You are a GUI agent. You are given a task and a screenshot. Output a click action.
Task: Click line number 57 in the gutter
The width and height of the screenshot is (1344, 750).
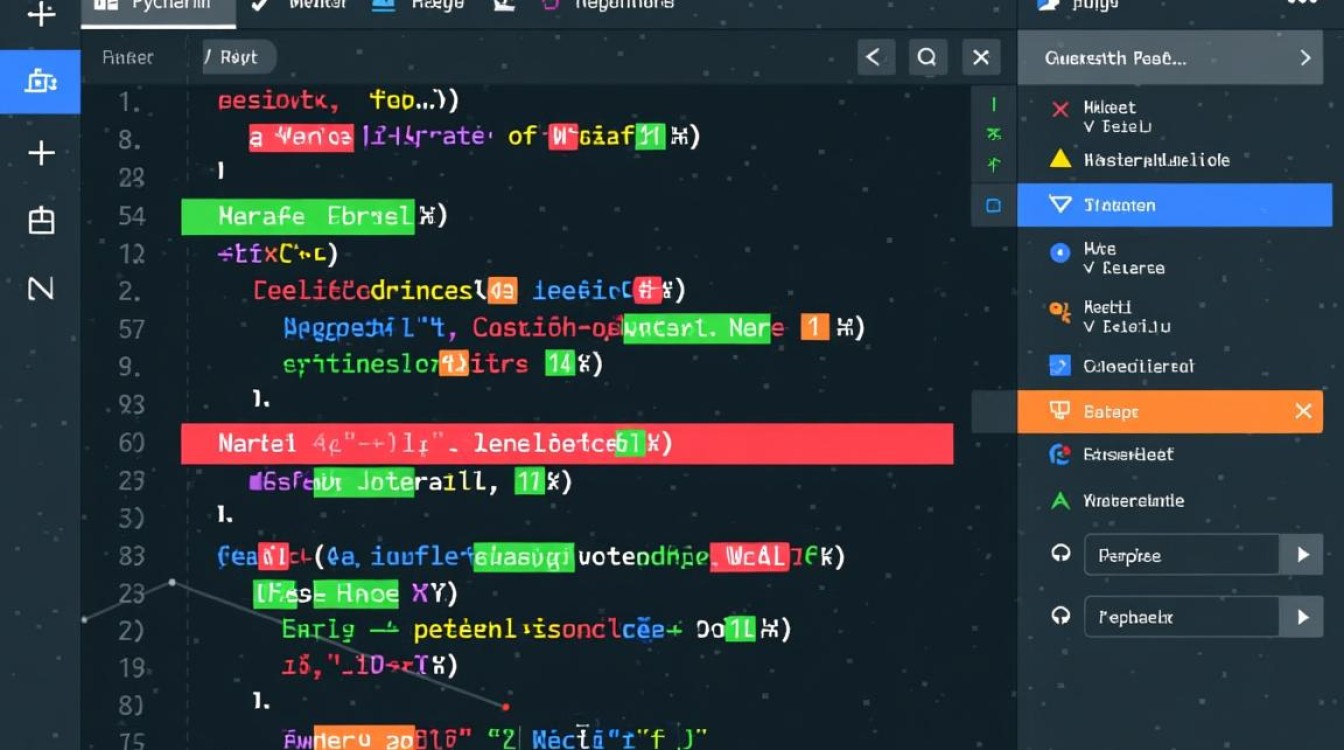coord(131,328)
